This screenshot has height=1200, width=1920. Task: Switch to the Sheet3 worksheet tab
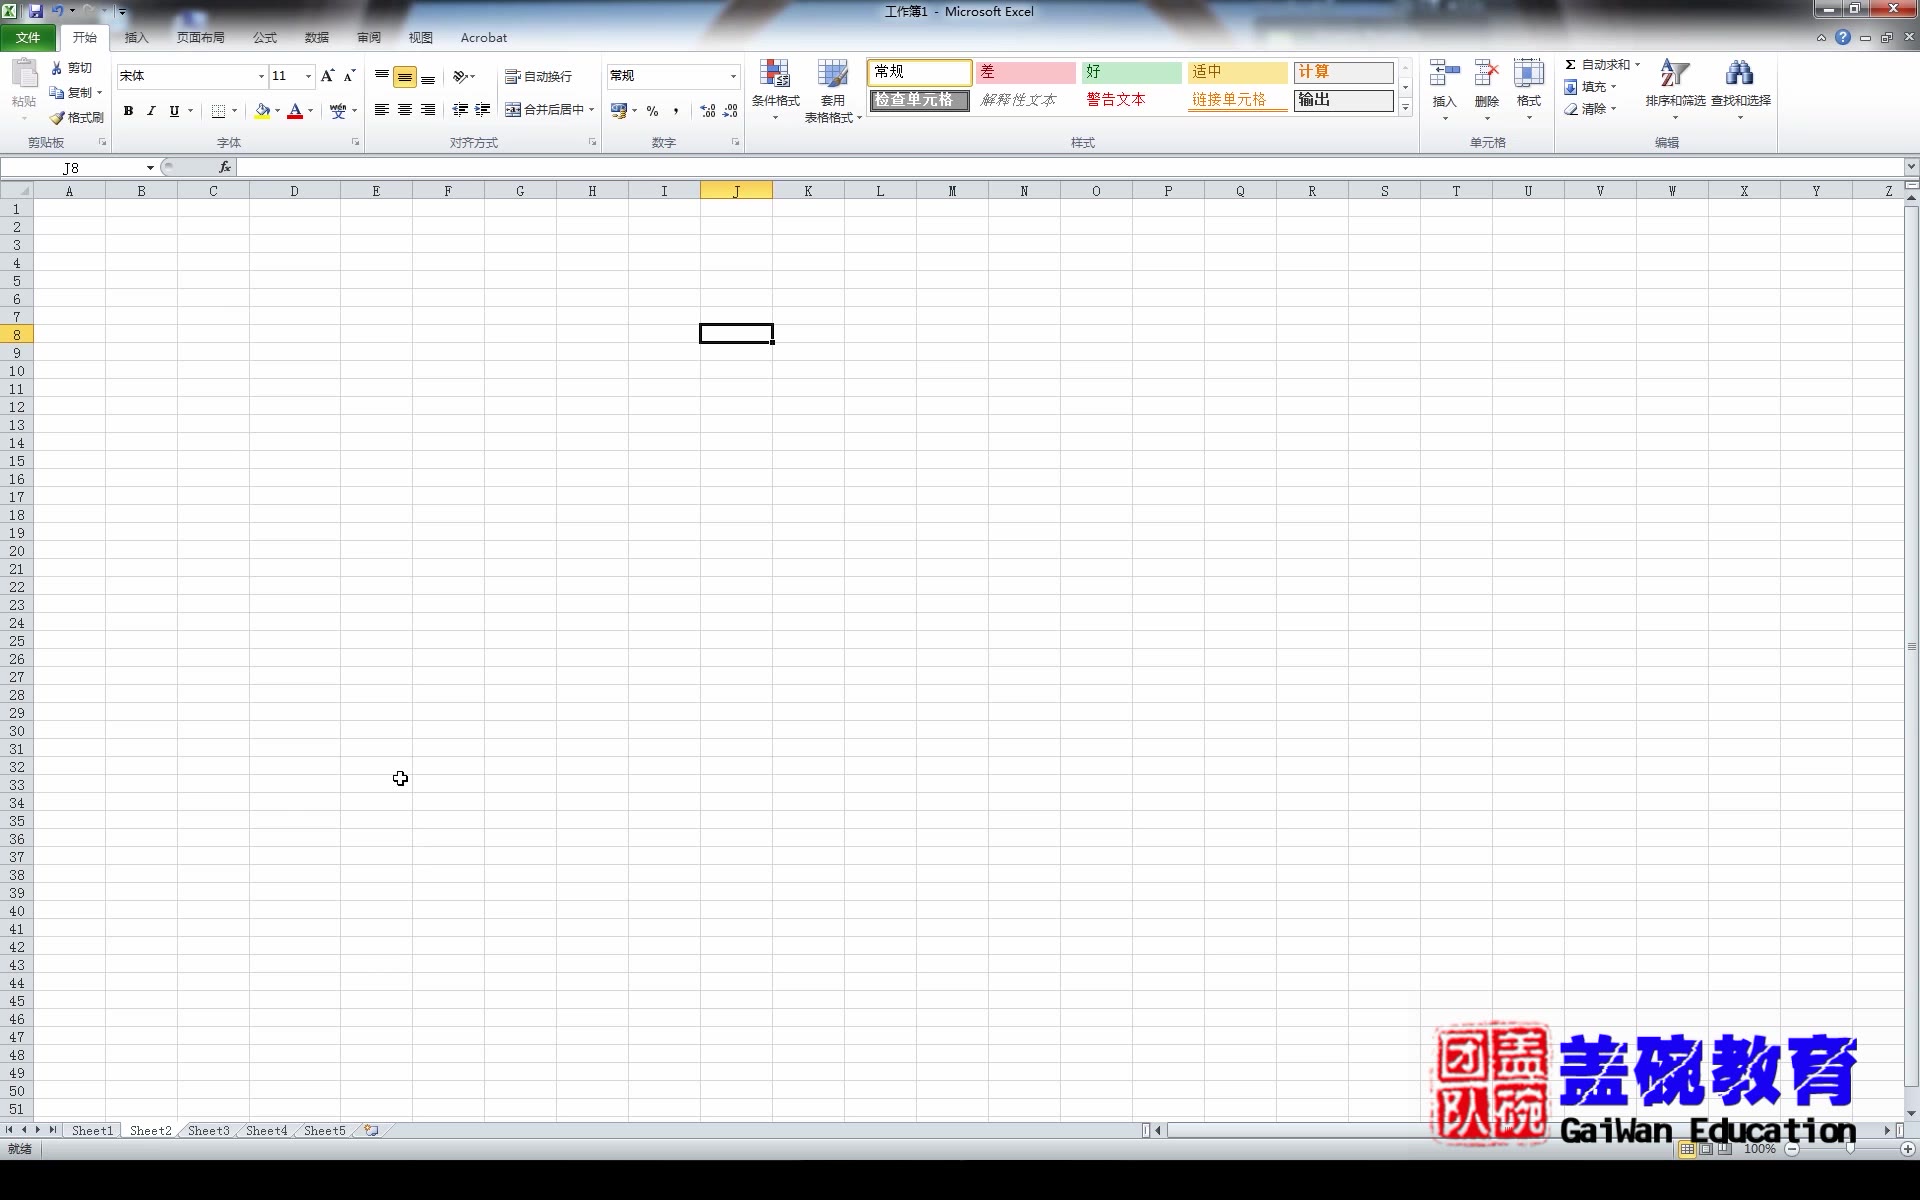click(x=208, y=1130)
